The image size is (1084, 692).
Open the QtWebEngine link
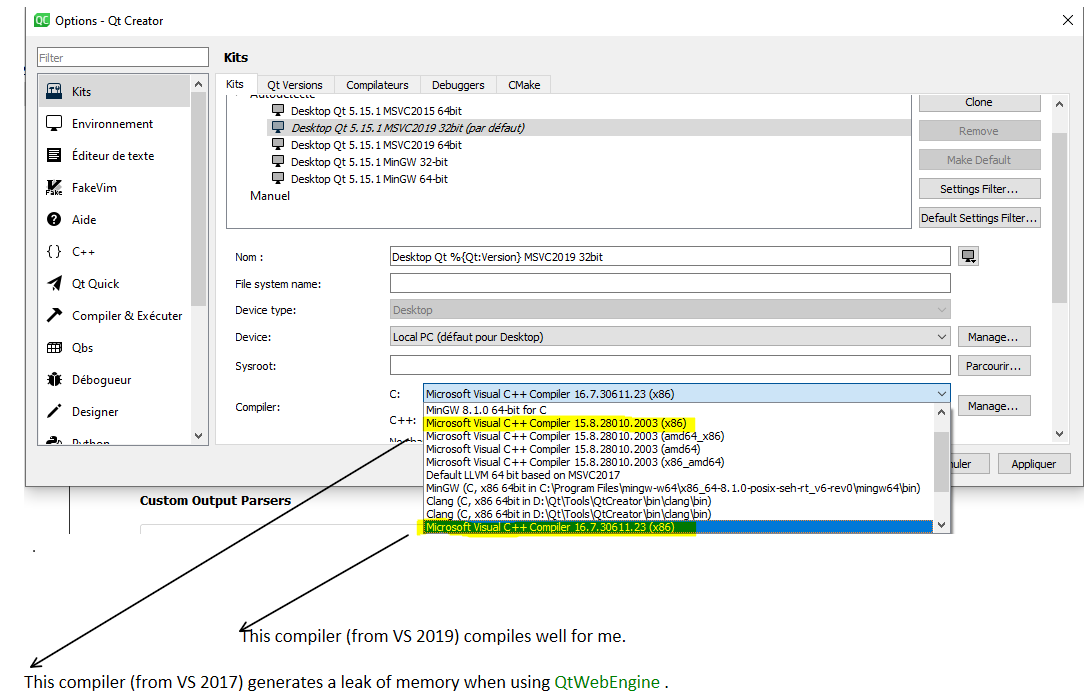(607, 682)
